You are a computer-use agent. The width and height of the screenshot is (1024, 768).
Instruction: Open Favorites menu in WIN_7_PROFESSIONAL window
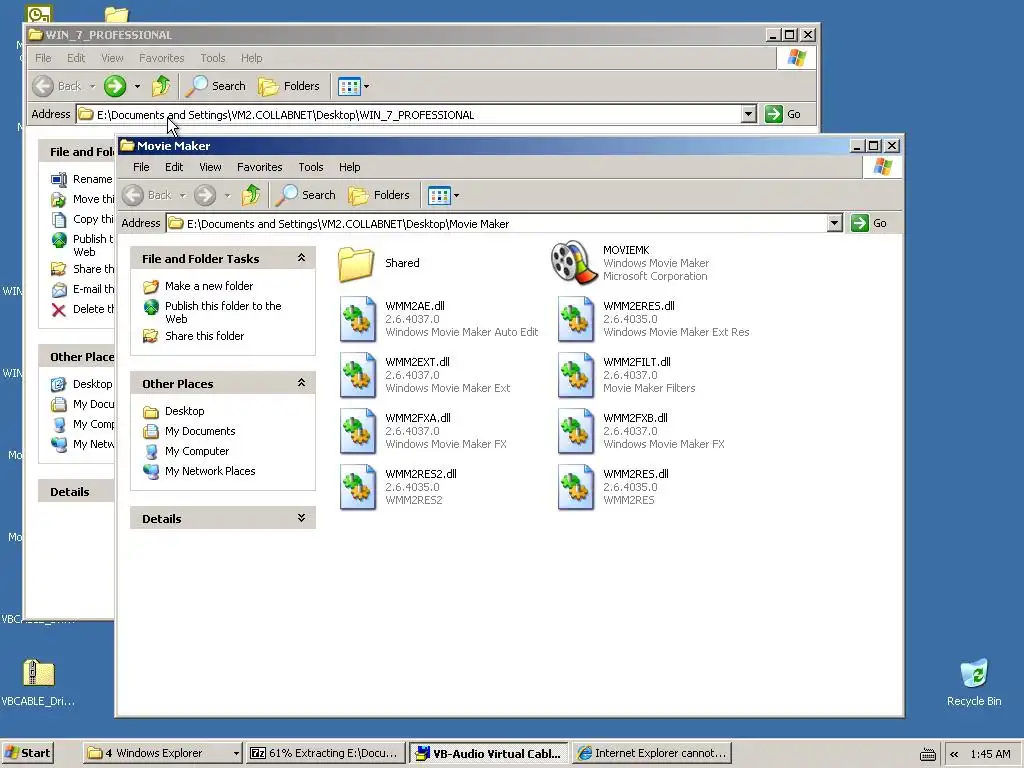[161, 58]
